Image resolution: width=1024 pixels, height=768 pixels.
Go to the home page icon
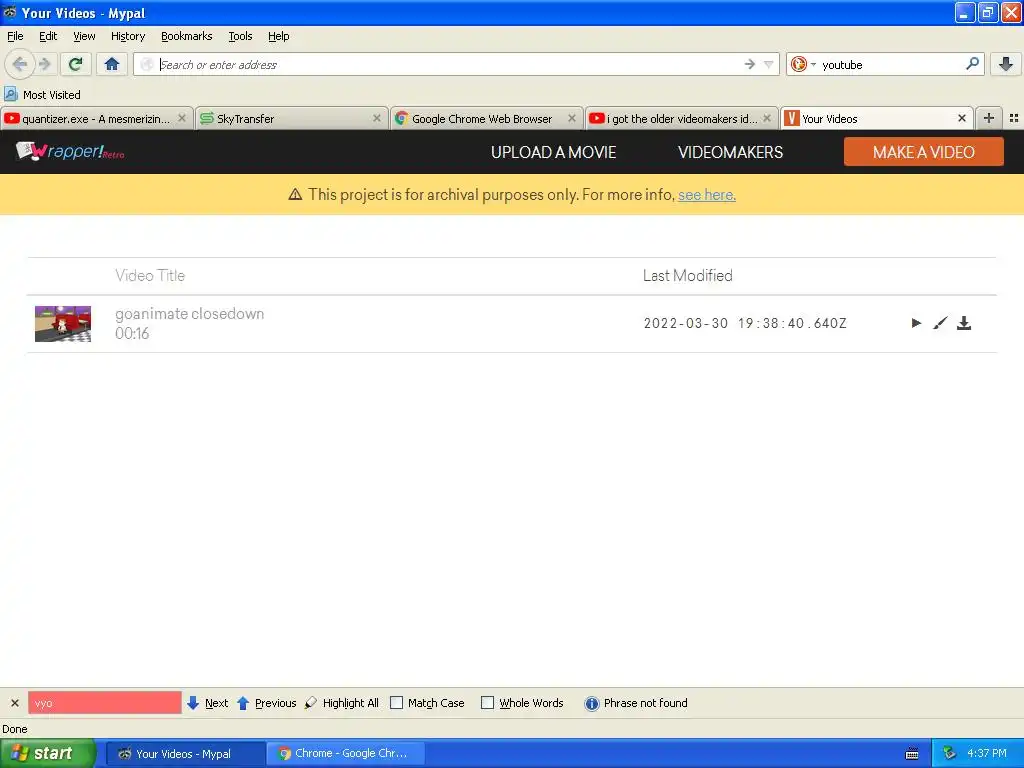coord(112,64)
